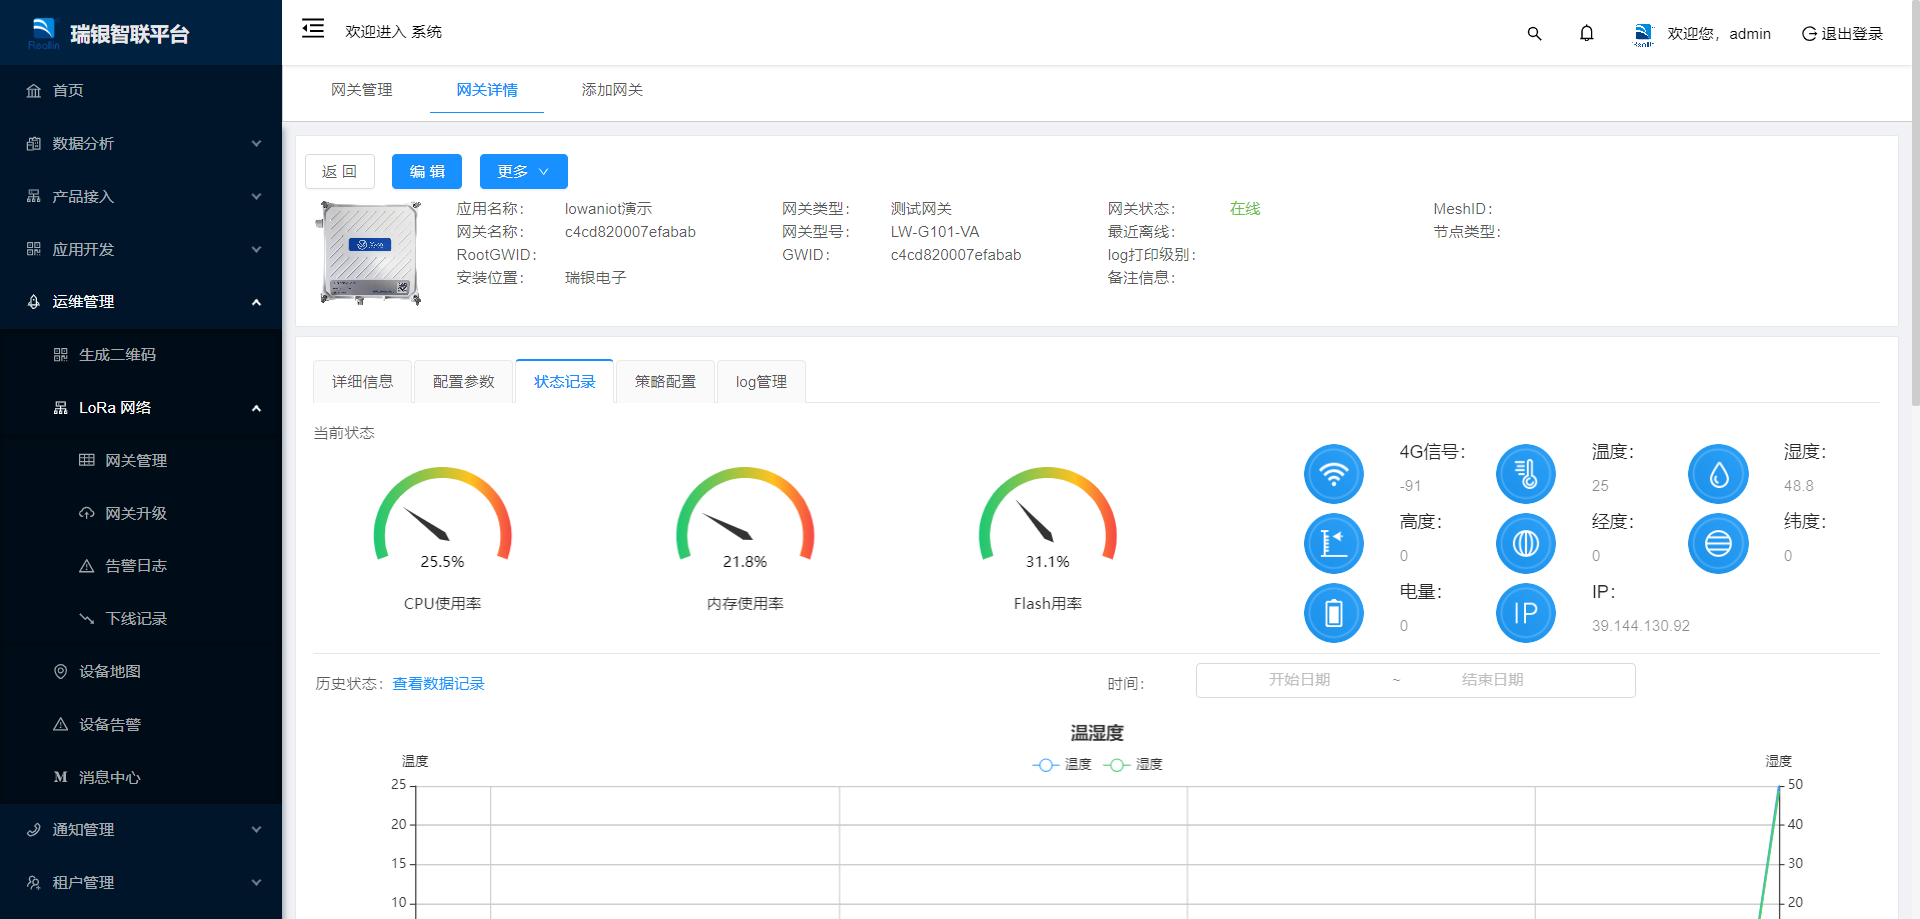Click the 产品接入 sidebar icon
This screenshot has height=919, width=1920.
pyautogui.click(x=34, y=197)
